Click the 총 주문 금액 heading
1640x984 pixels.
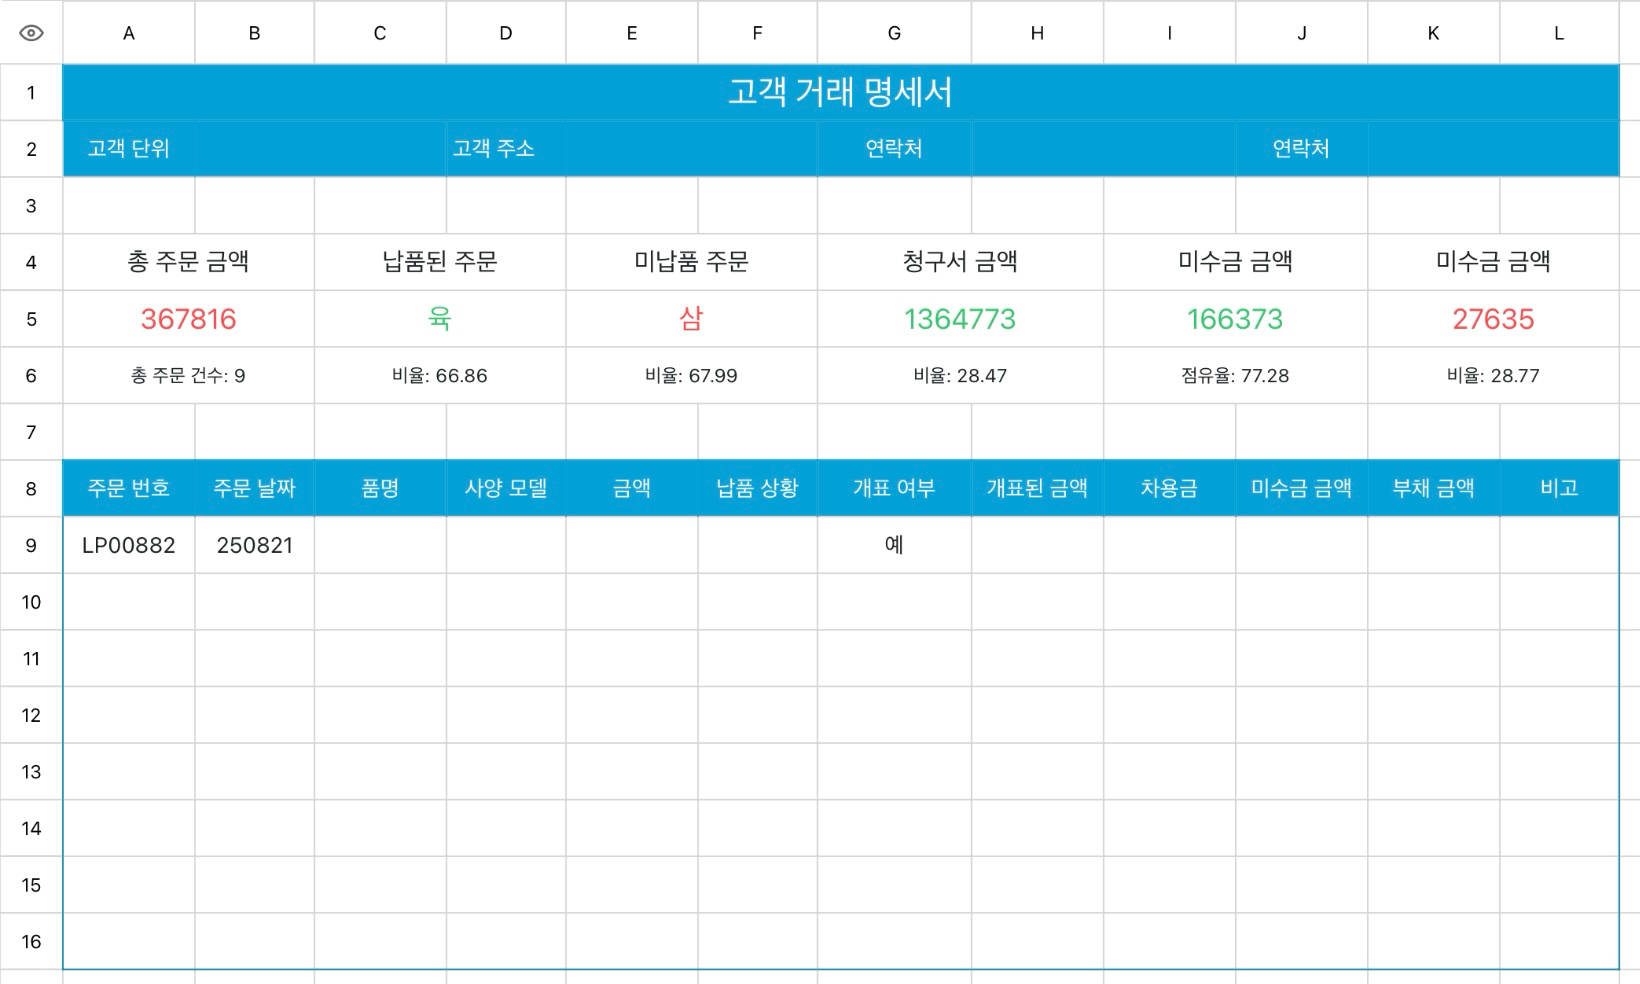(189, 262)
